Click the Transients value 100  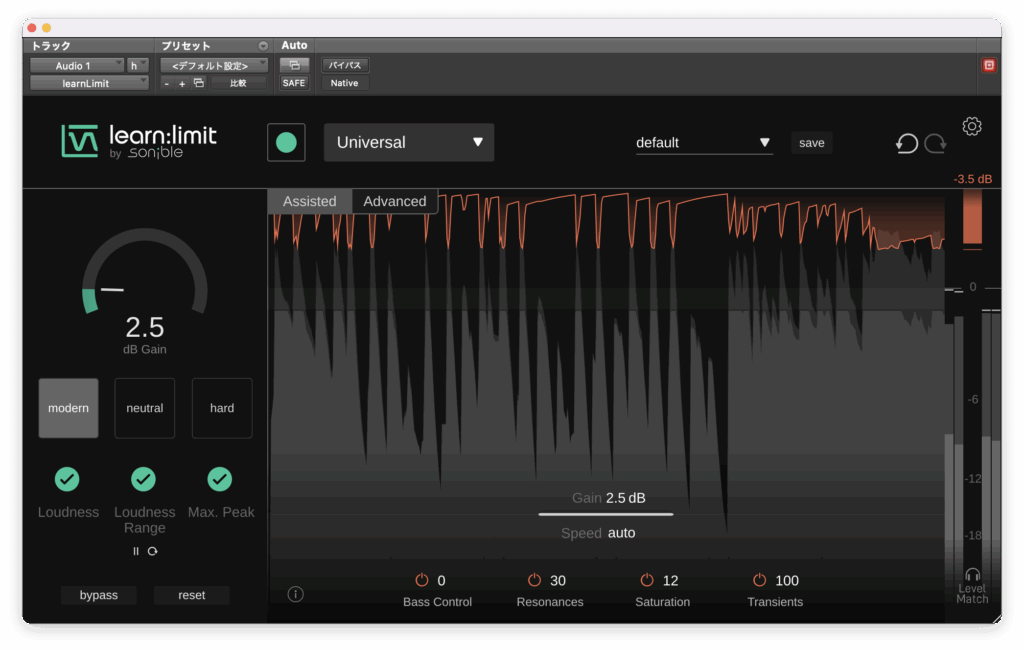tap(787, 580)
